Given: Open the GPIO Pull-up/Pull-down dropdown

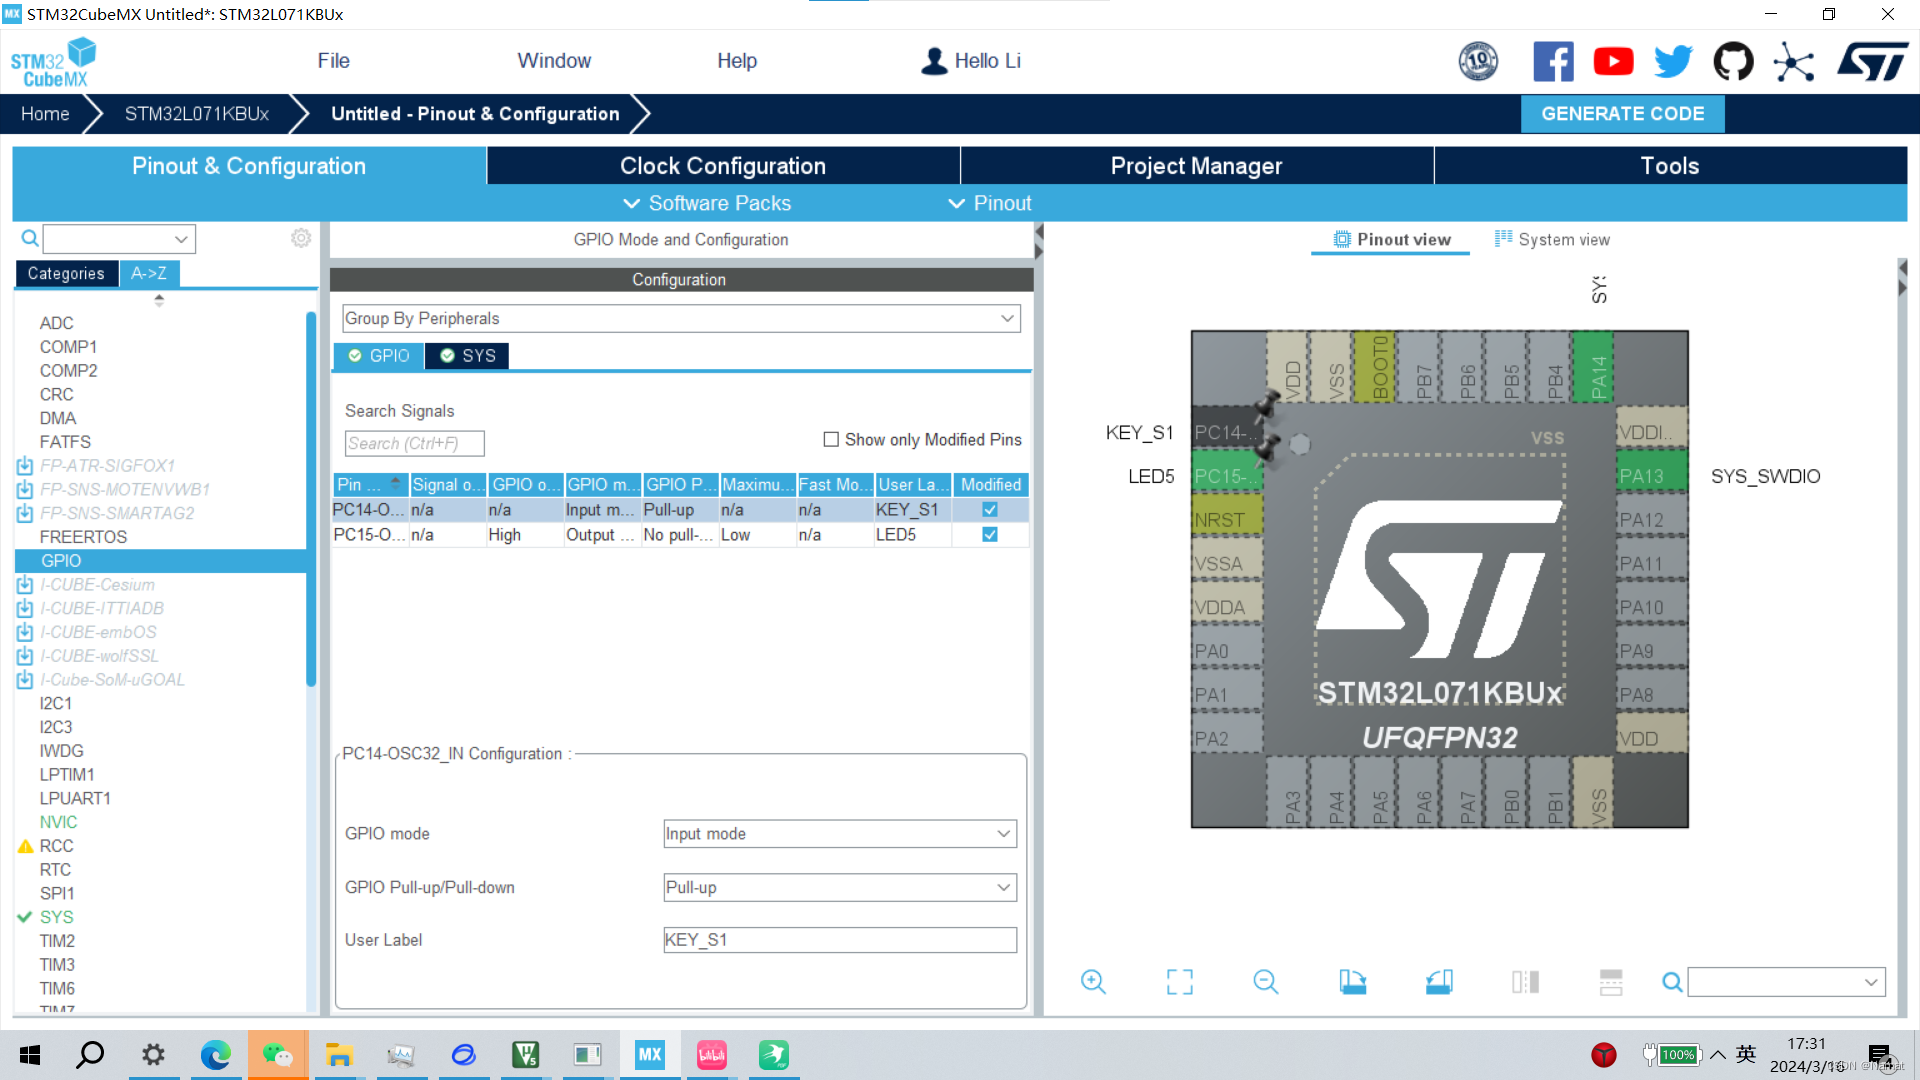Looking at the screenshot, I should point(840,888).
